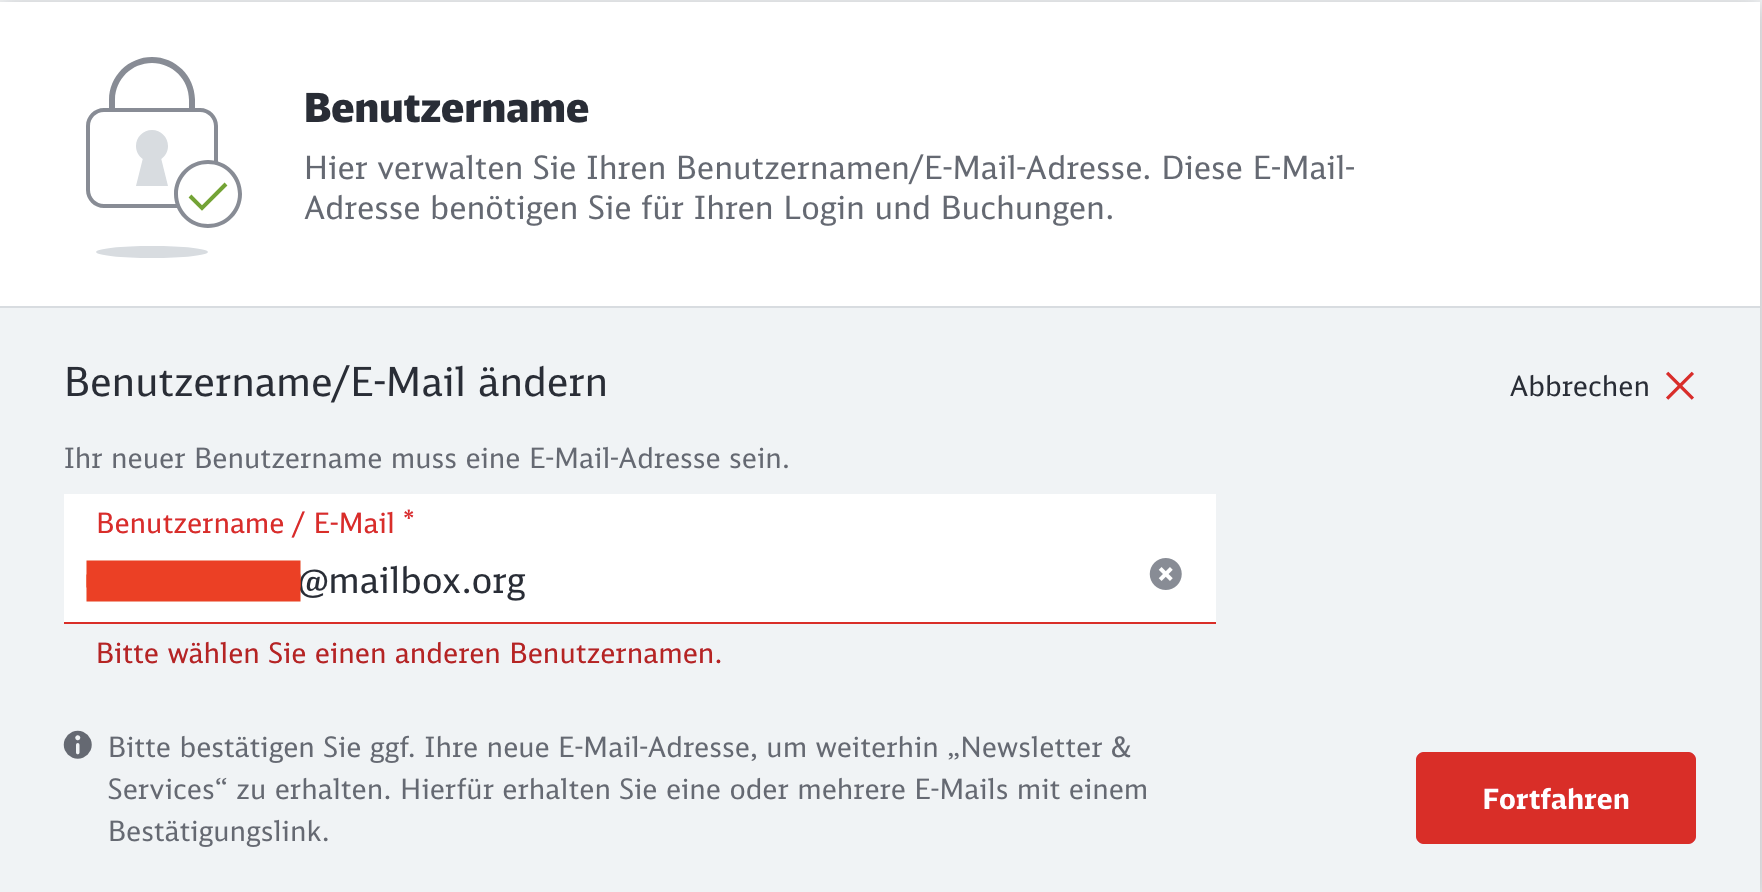Click the hint 'Ihr neuer Benutzername muss eine E-Mail-Adresse sein.'
This screenshot has height=892, width=1762.
[427, 459]
